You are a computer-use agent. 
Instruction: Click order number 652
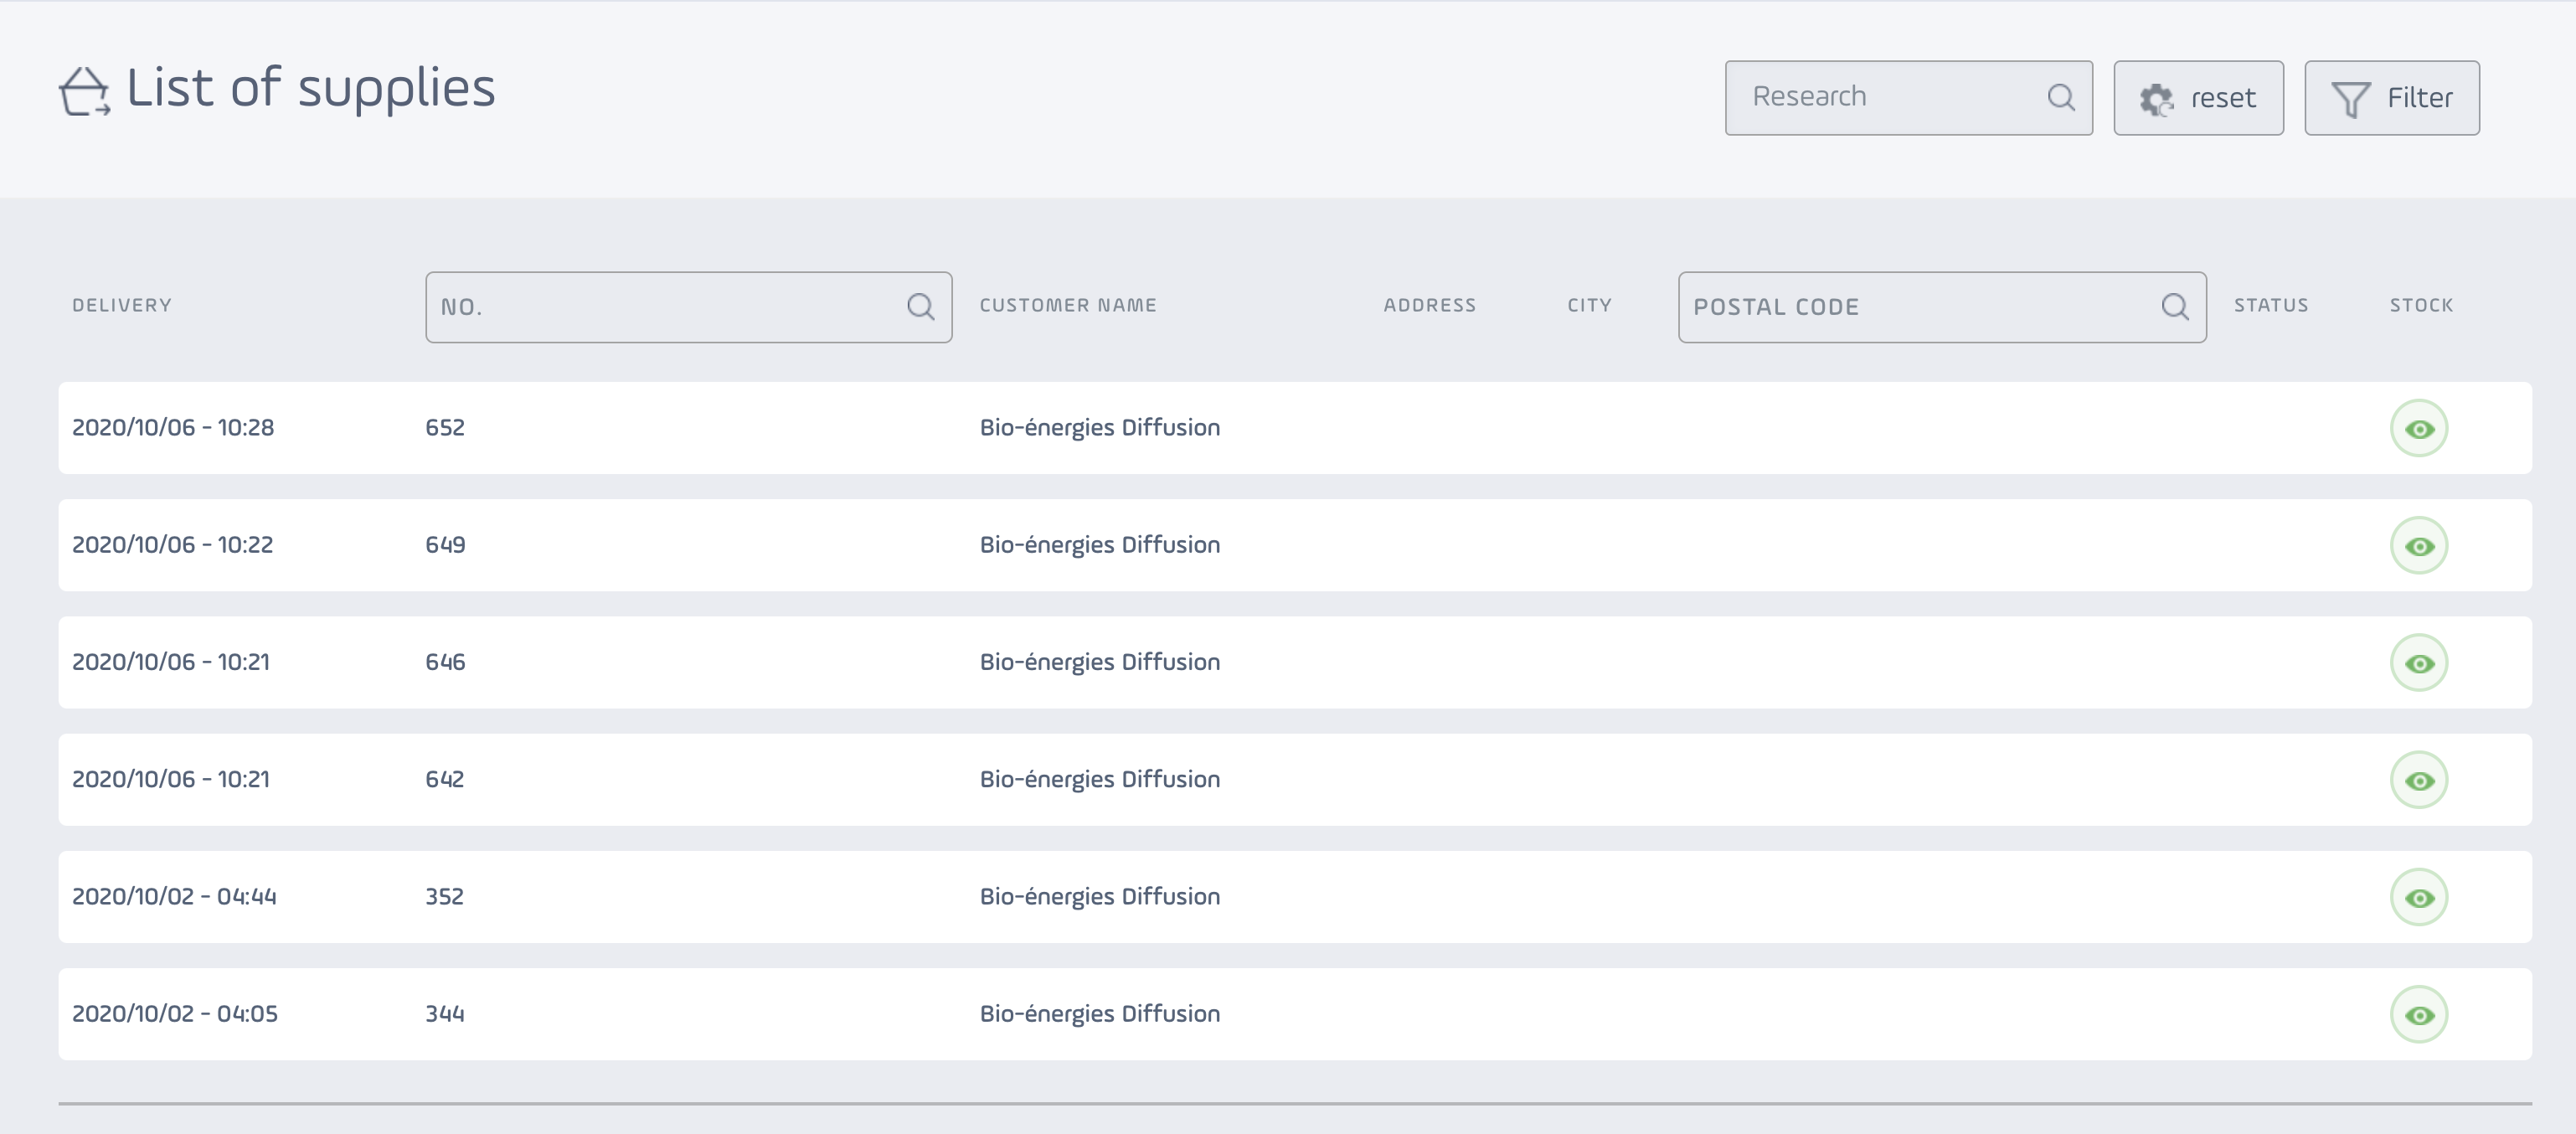click(445, 427)
